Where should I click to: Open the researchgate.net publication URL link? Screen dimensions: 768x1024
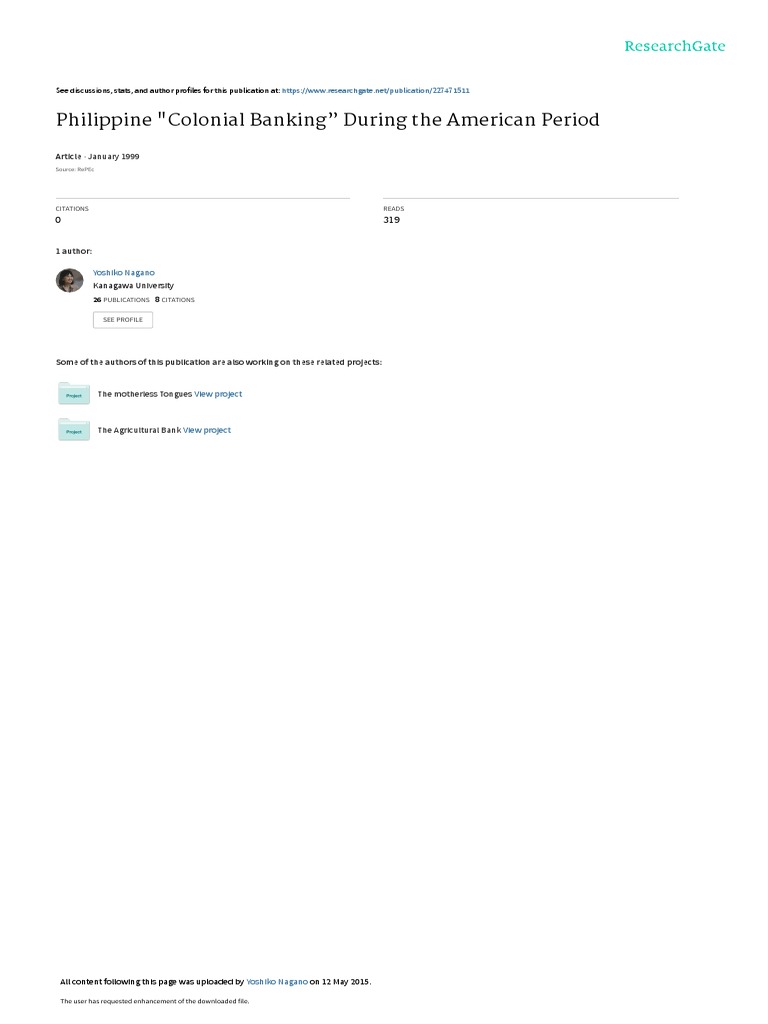pos(376,91)
